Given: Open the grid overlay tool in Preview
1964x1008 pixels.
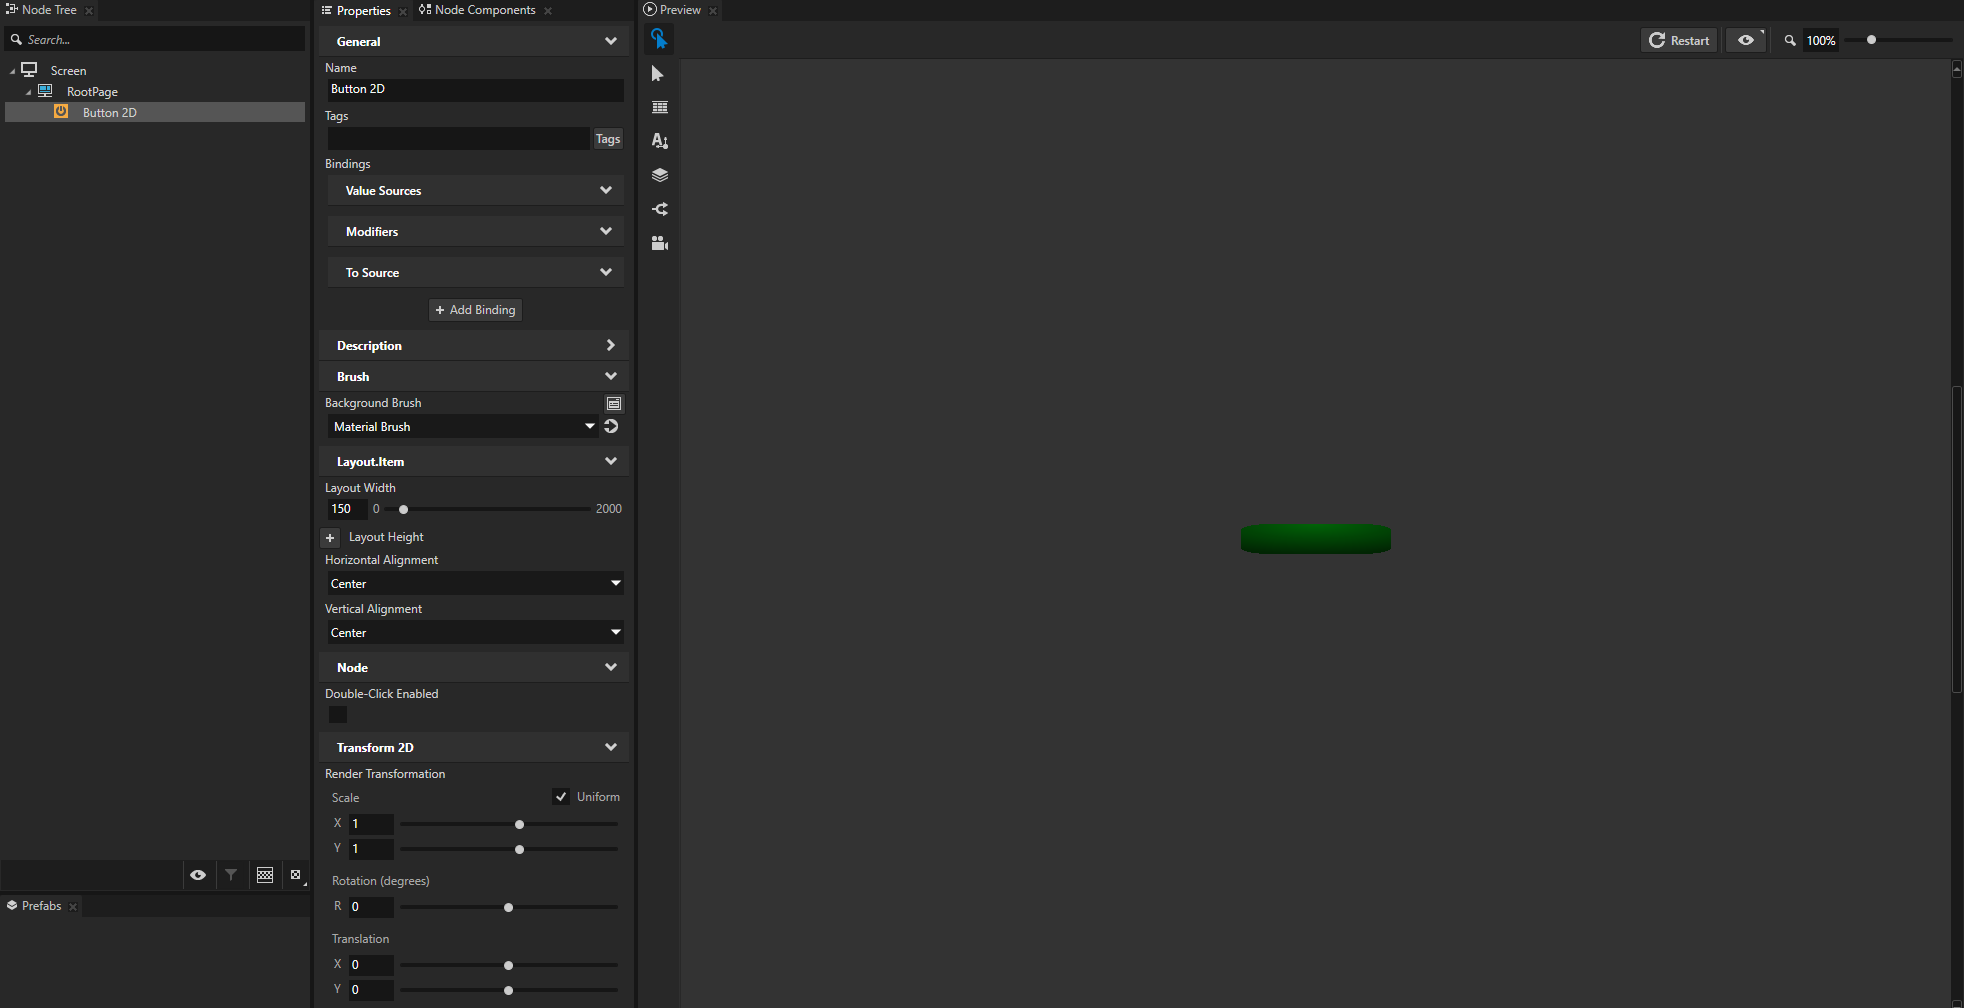Looking at the screenshot, I should click(x=659, y=107).
